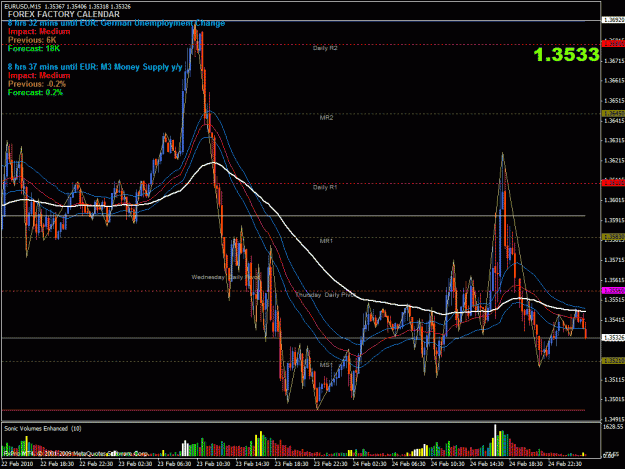The width and height of the screenshot is (625, 469).
Task: Select the German Unemployment Change event line
Action: click(x=116, y=23)
